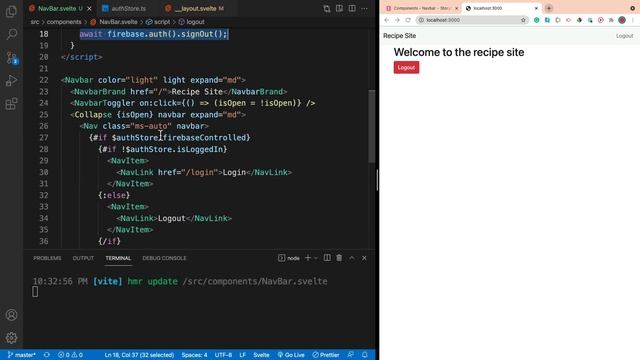Create a new terminal with plus icon
The height and width of the screenshot is (360, 640).
(308, 258)
